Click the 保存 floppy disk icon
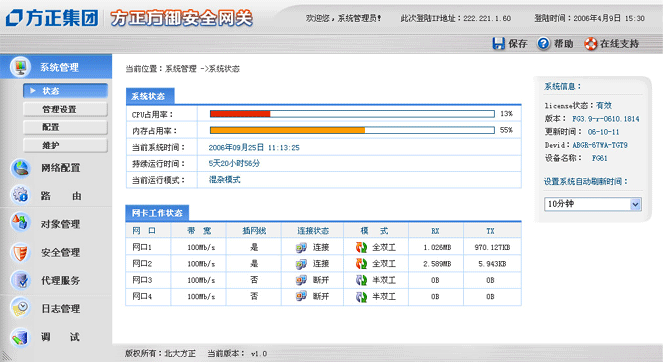 point(499,44)
